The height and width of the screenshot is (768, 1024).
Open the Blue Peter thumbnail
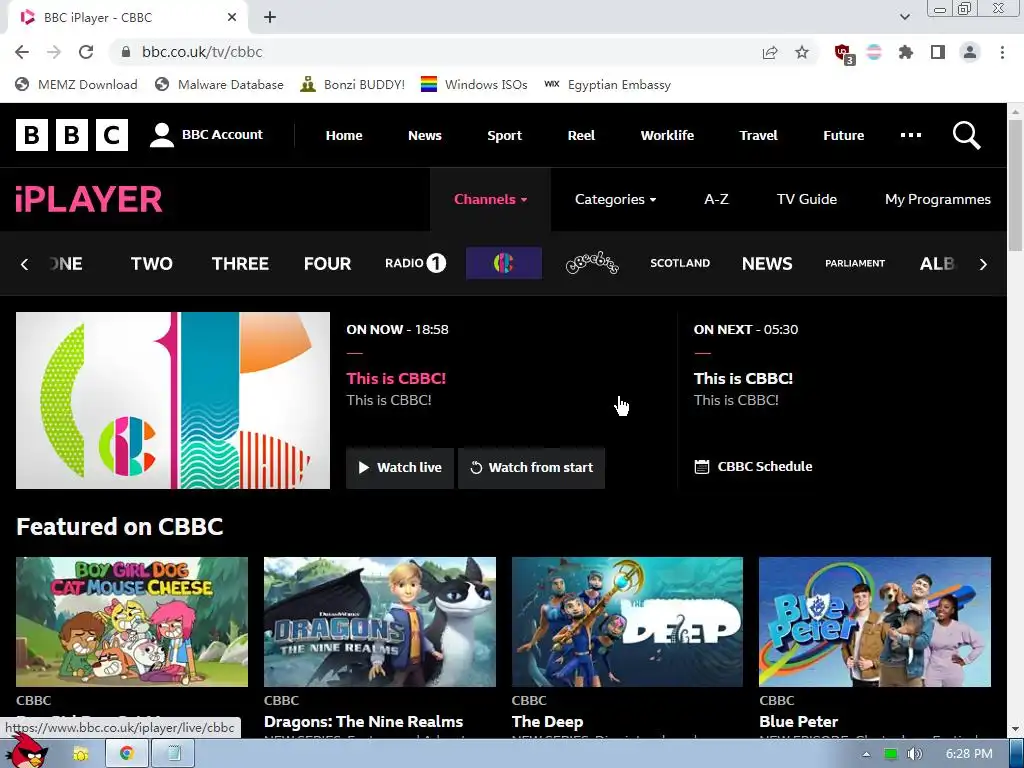tap(875, 622)
